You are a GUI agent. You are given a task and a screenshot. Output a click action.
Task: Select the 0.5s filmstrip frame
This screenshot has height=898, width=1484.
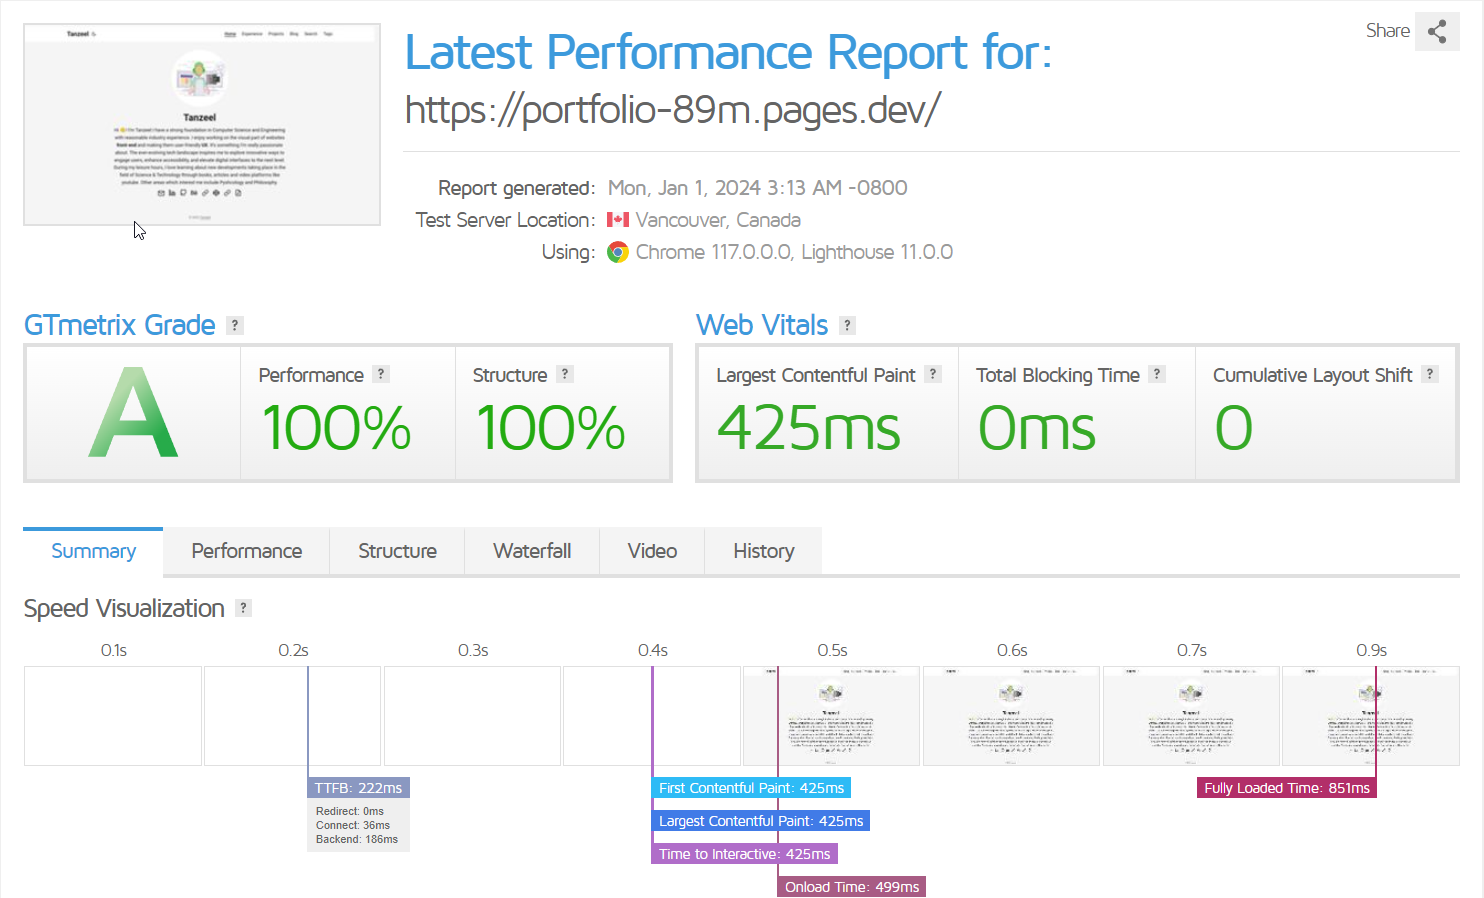(831, 716)
